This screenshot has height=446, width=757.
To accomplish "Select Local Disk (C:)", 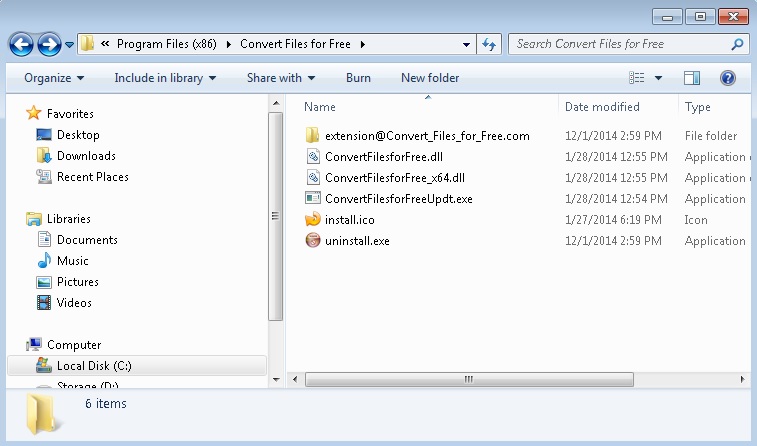I will 137,366.
